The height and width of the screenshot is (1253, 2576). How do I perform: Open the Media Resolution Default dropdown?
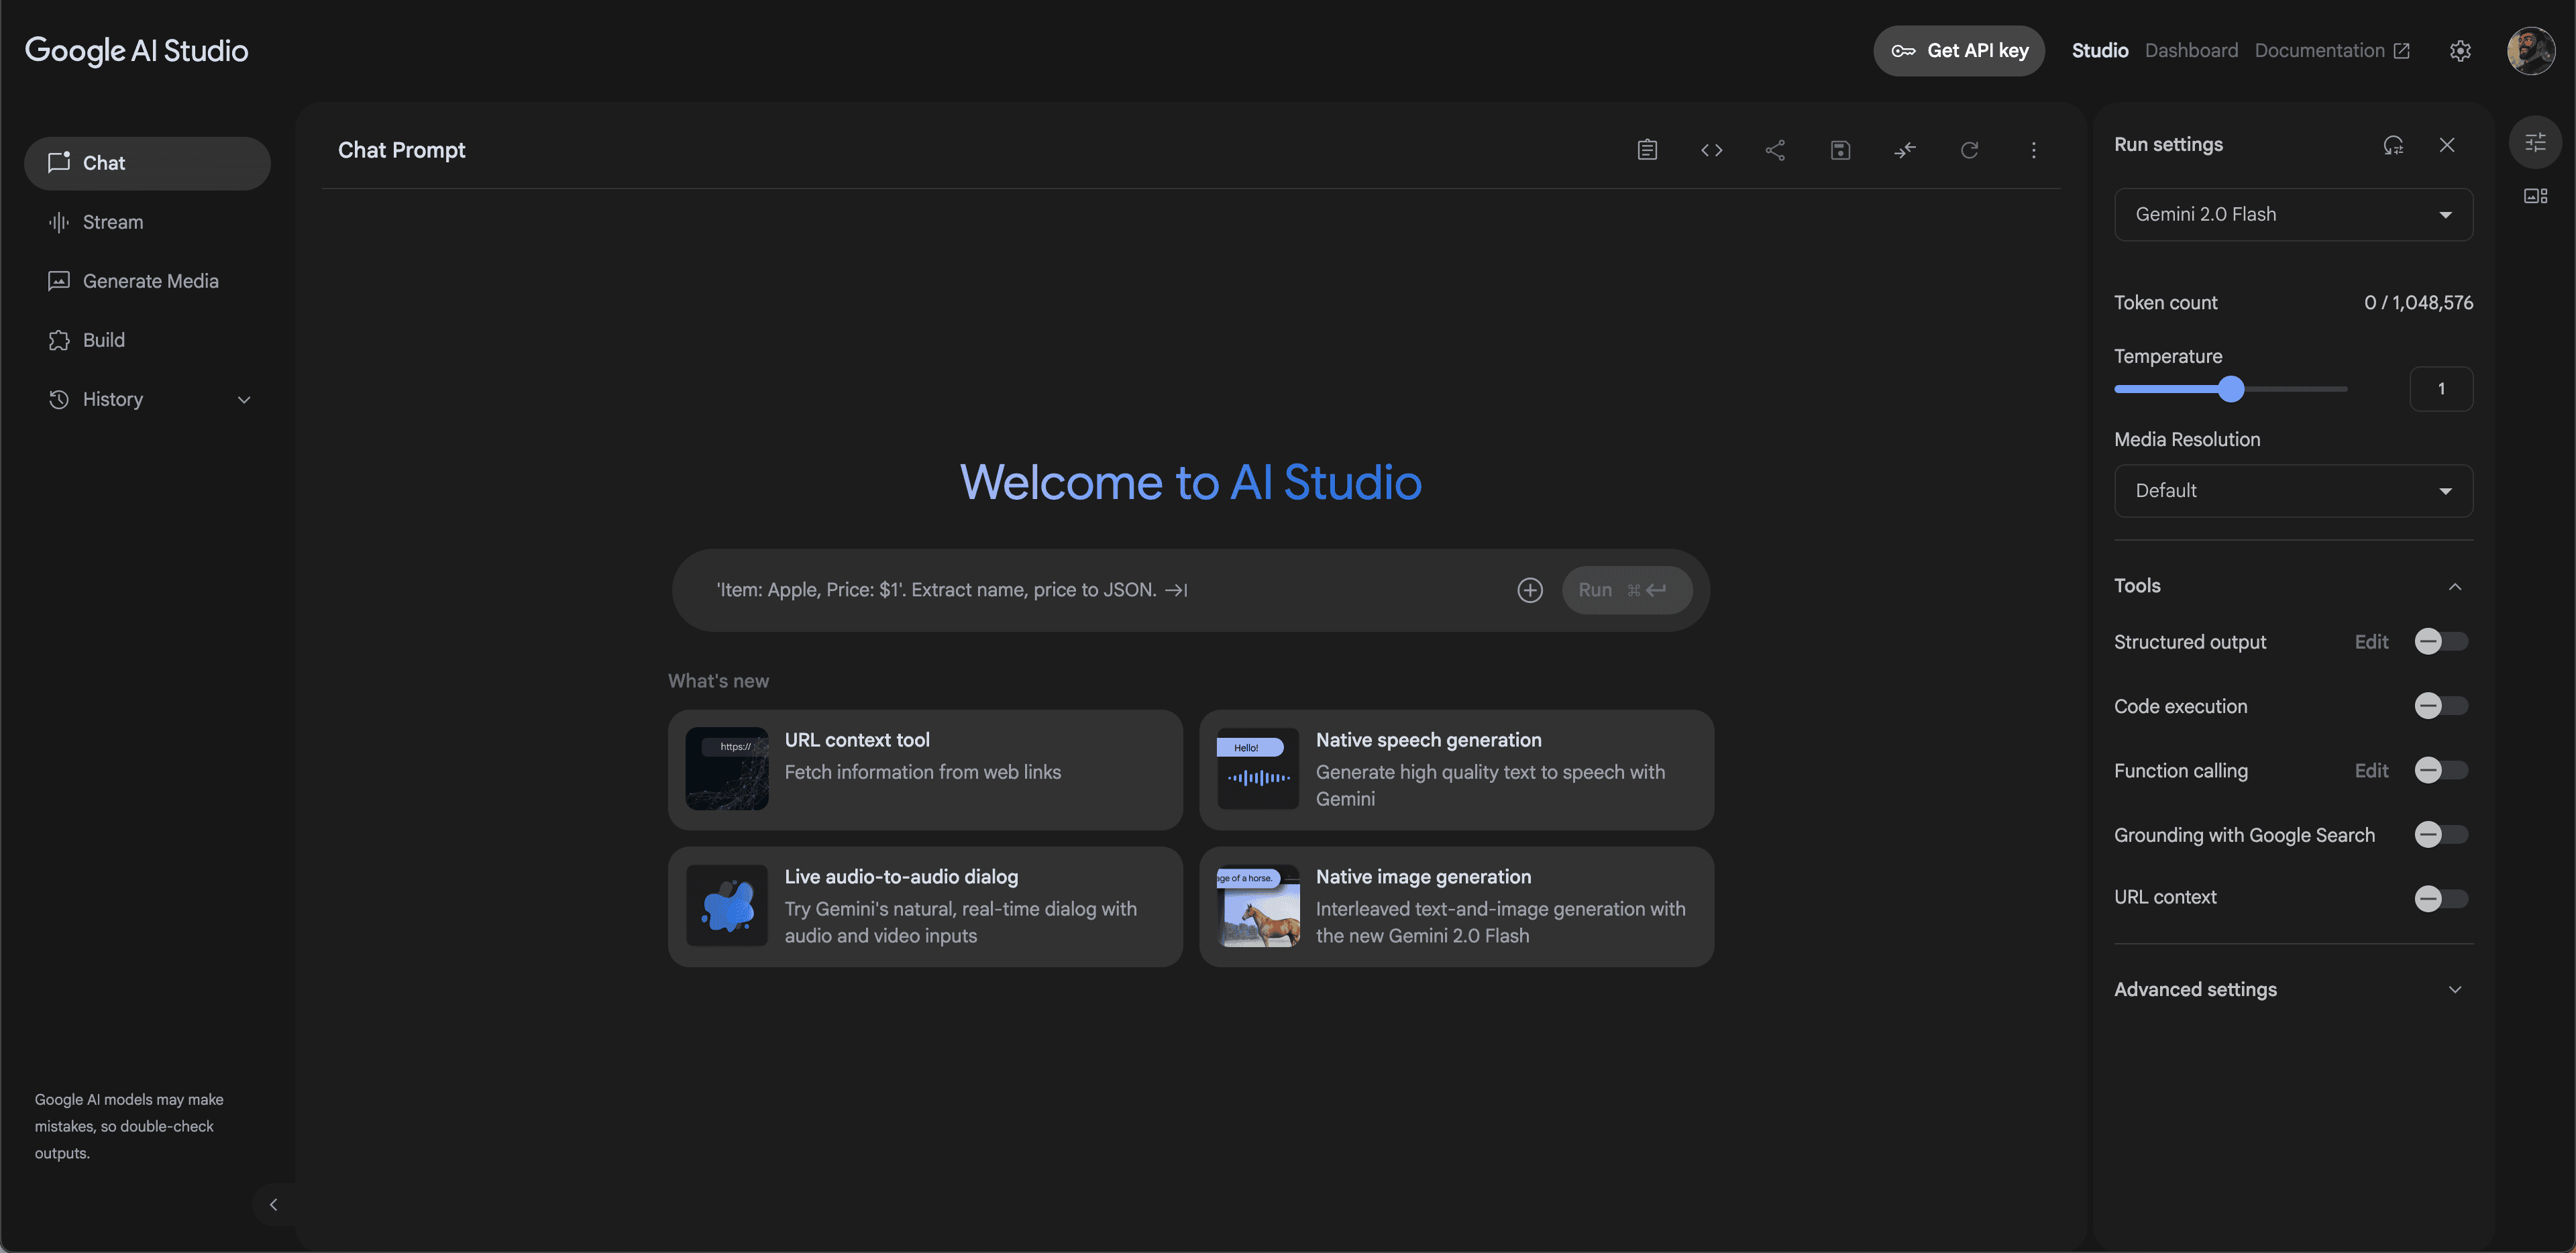(x=2292, y=491)
